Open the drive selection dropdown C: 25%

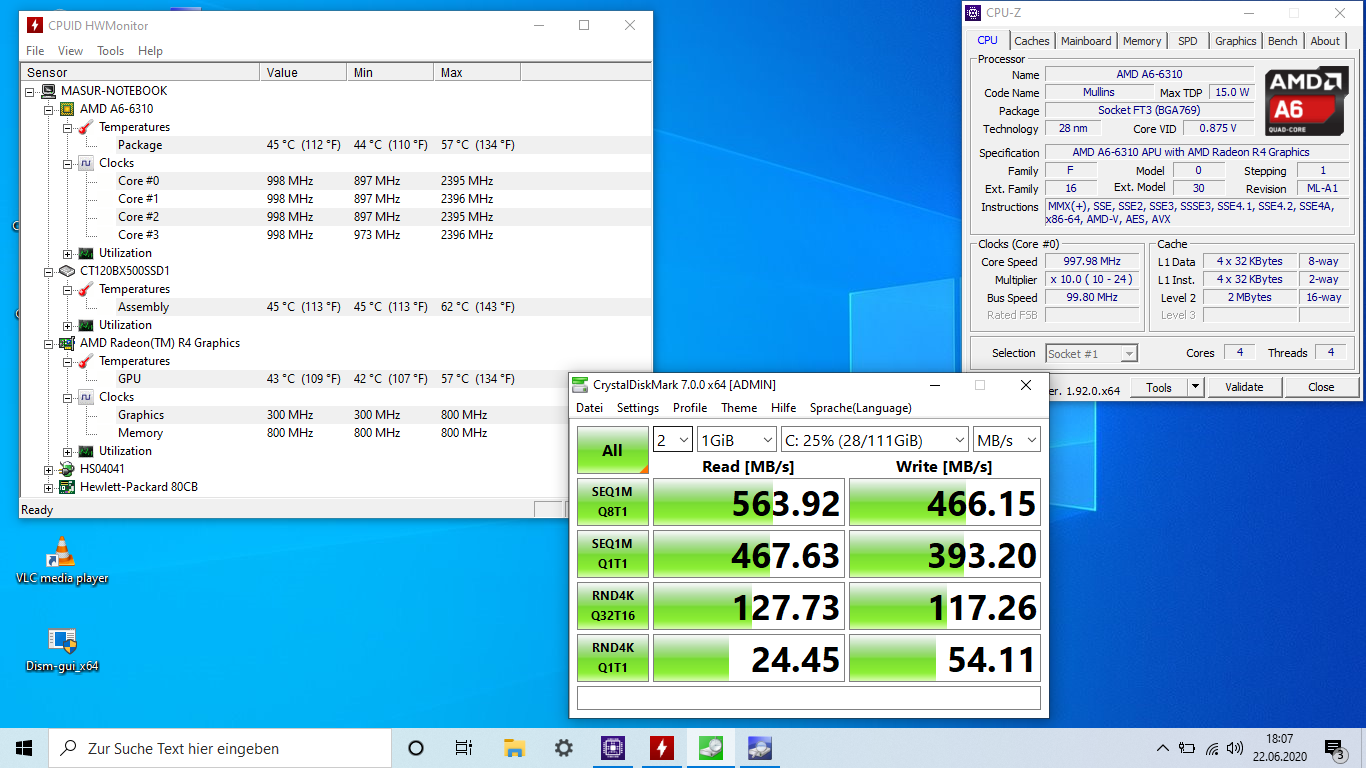[x=874, y=440]
